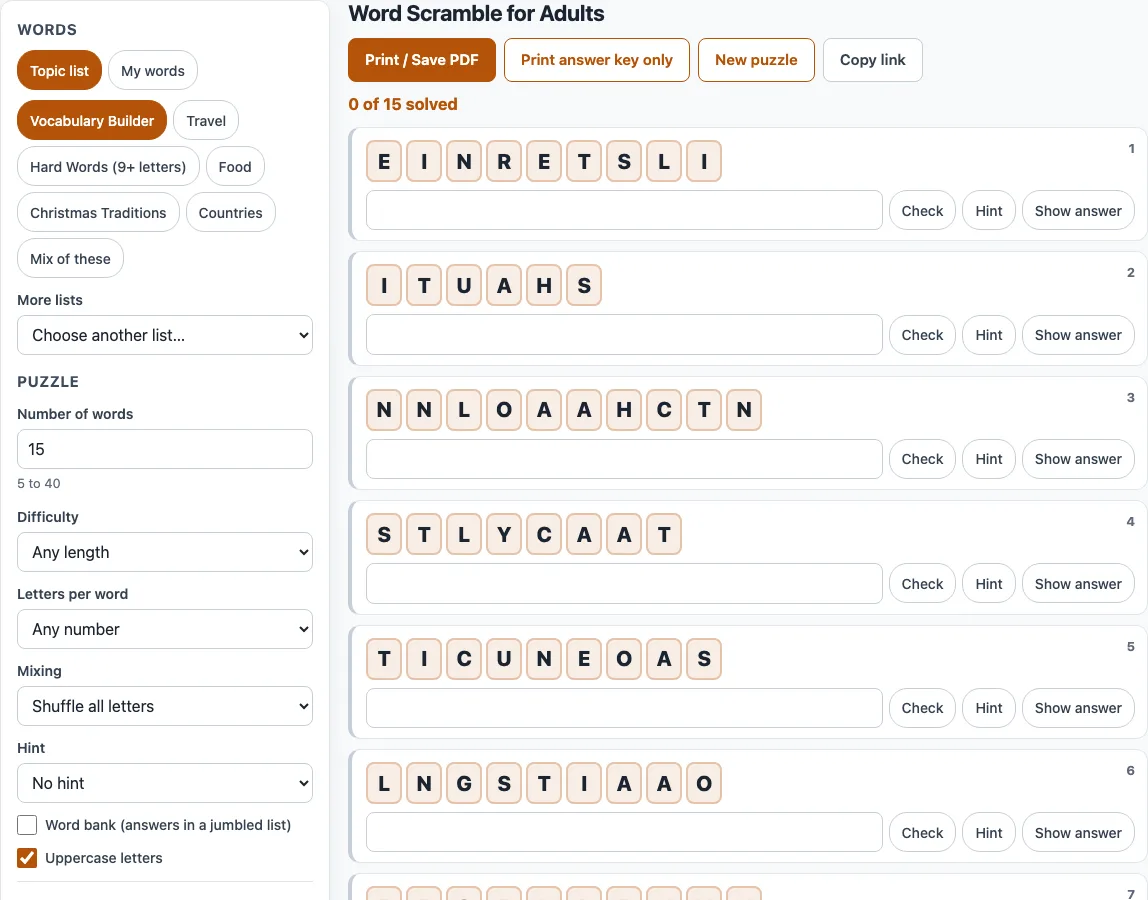Get a Hint for STLYCAAT
Screen dimensions: 1148x900
[x=989, y=584]
